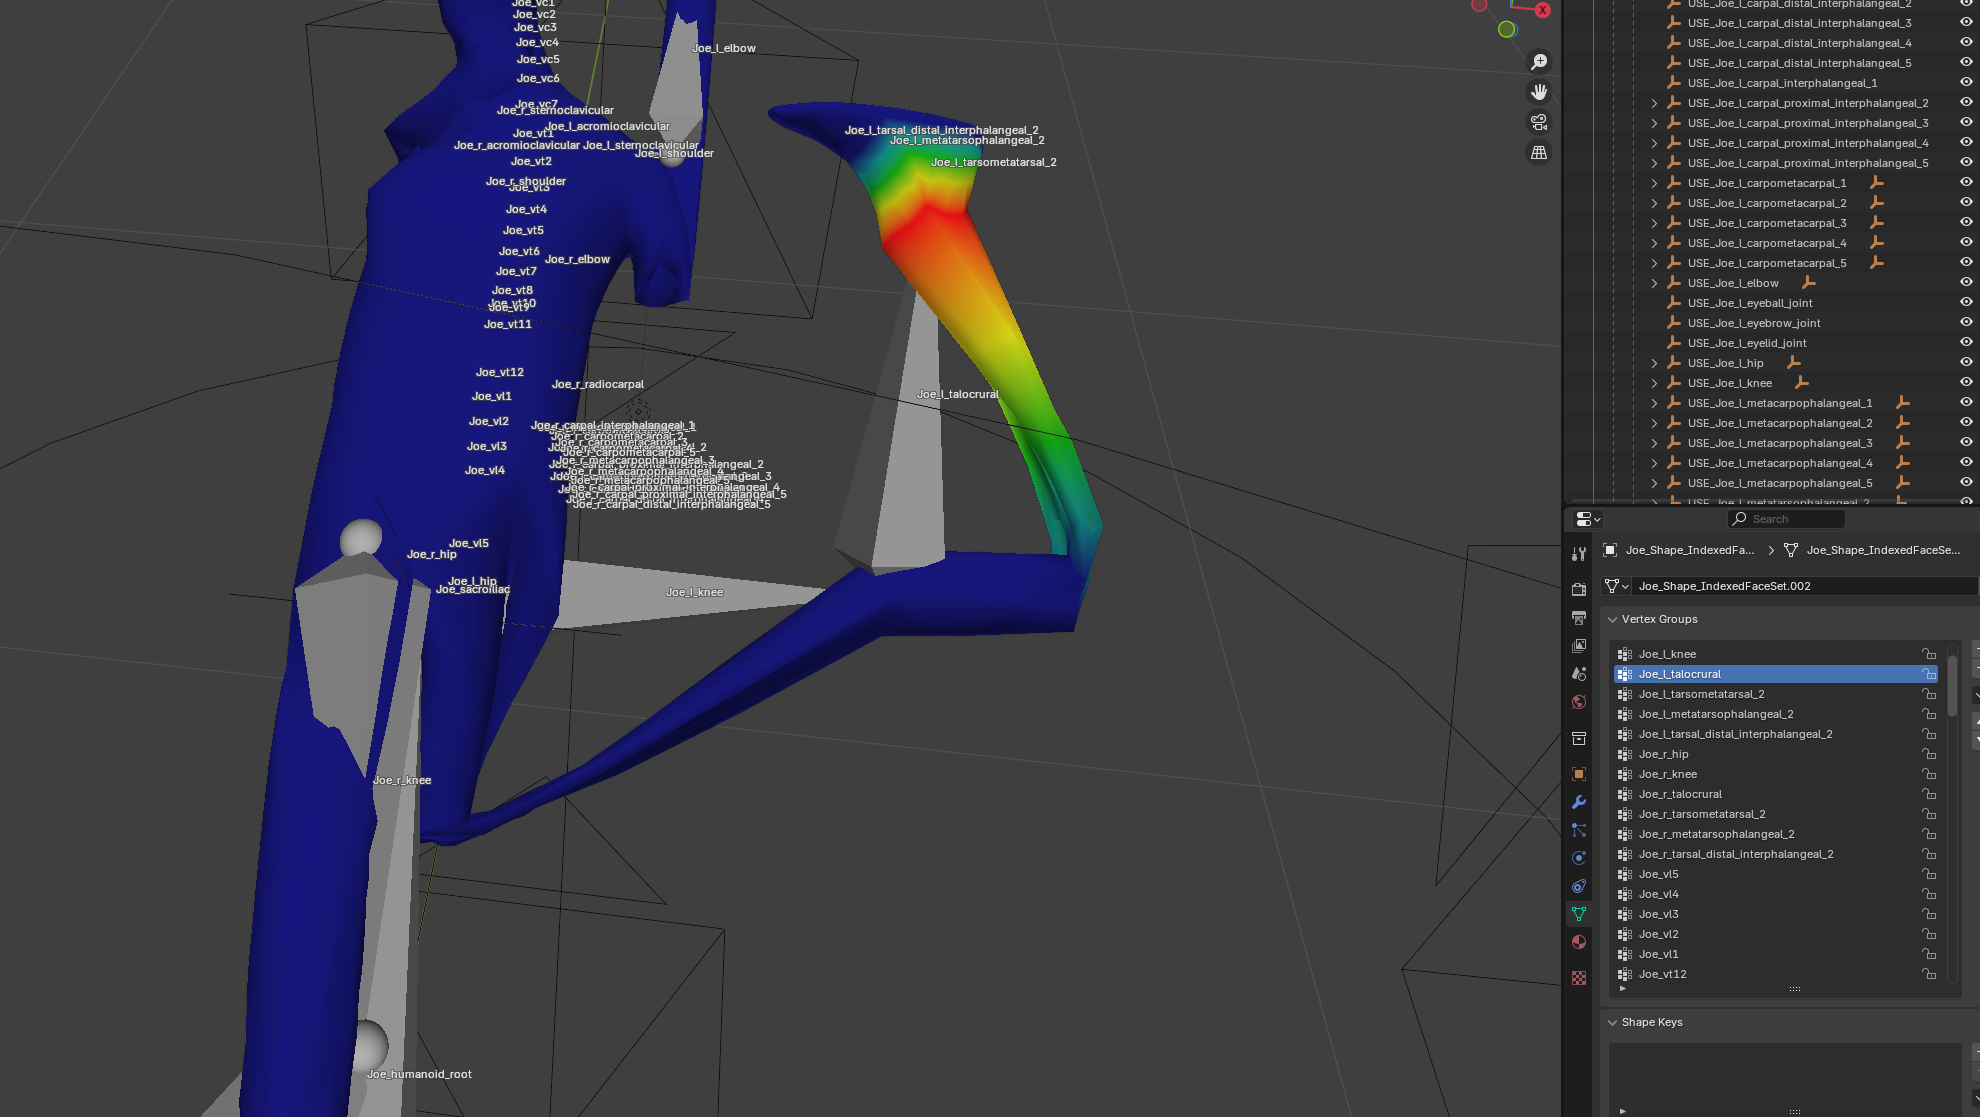Open the Render properties tab
1980x1117 pixels.
(x=1579, y=590)
